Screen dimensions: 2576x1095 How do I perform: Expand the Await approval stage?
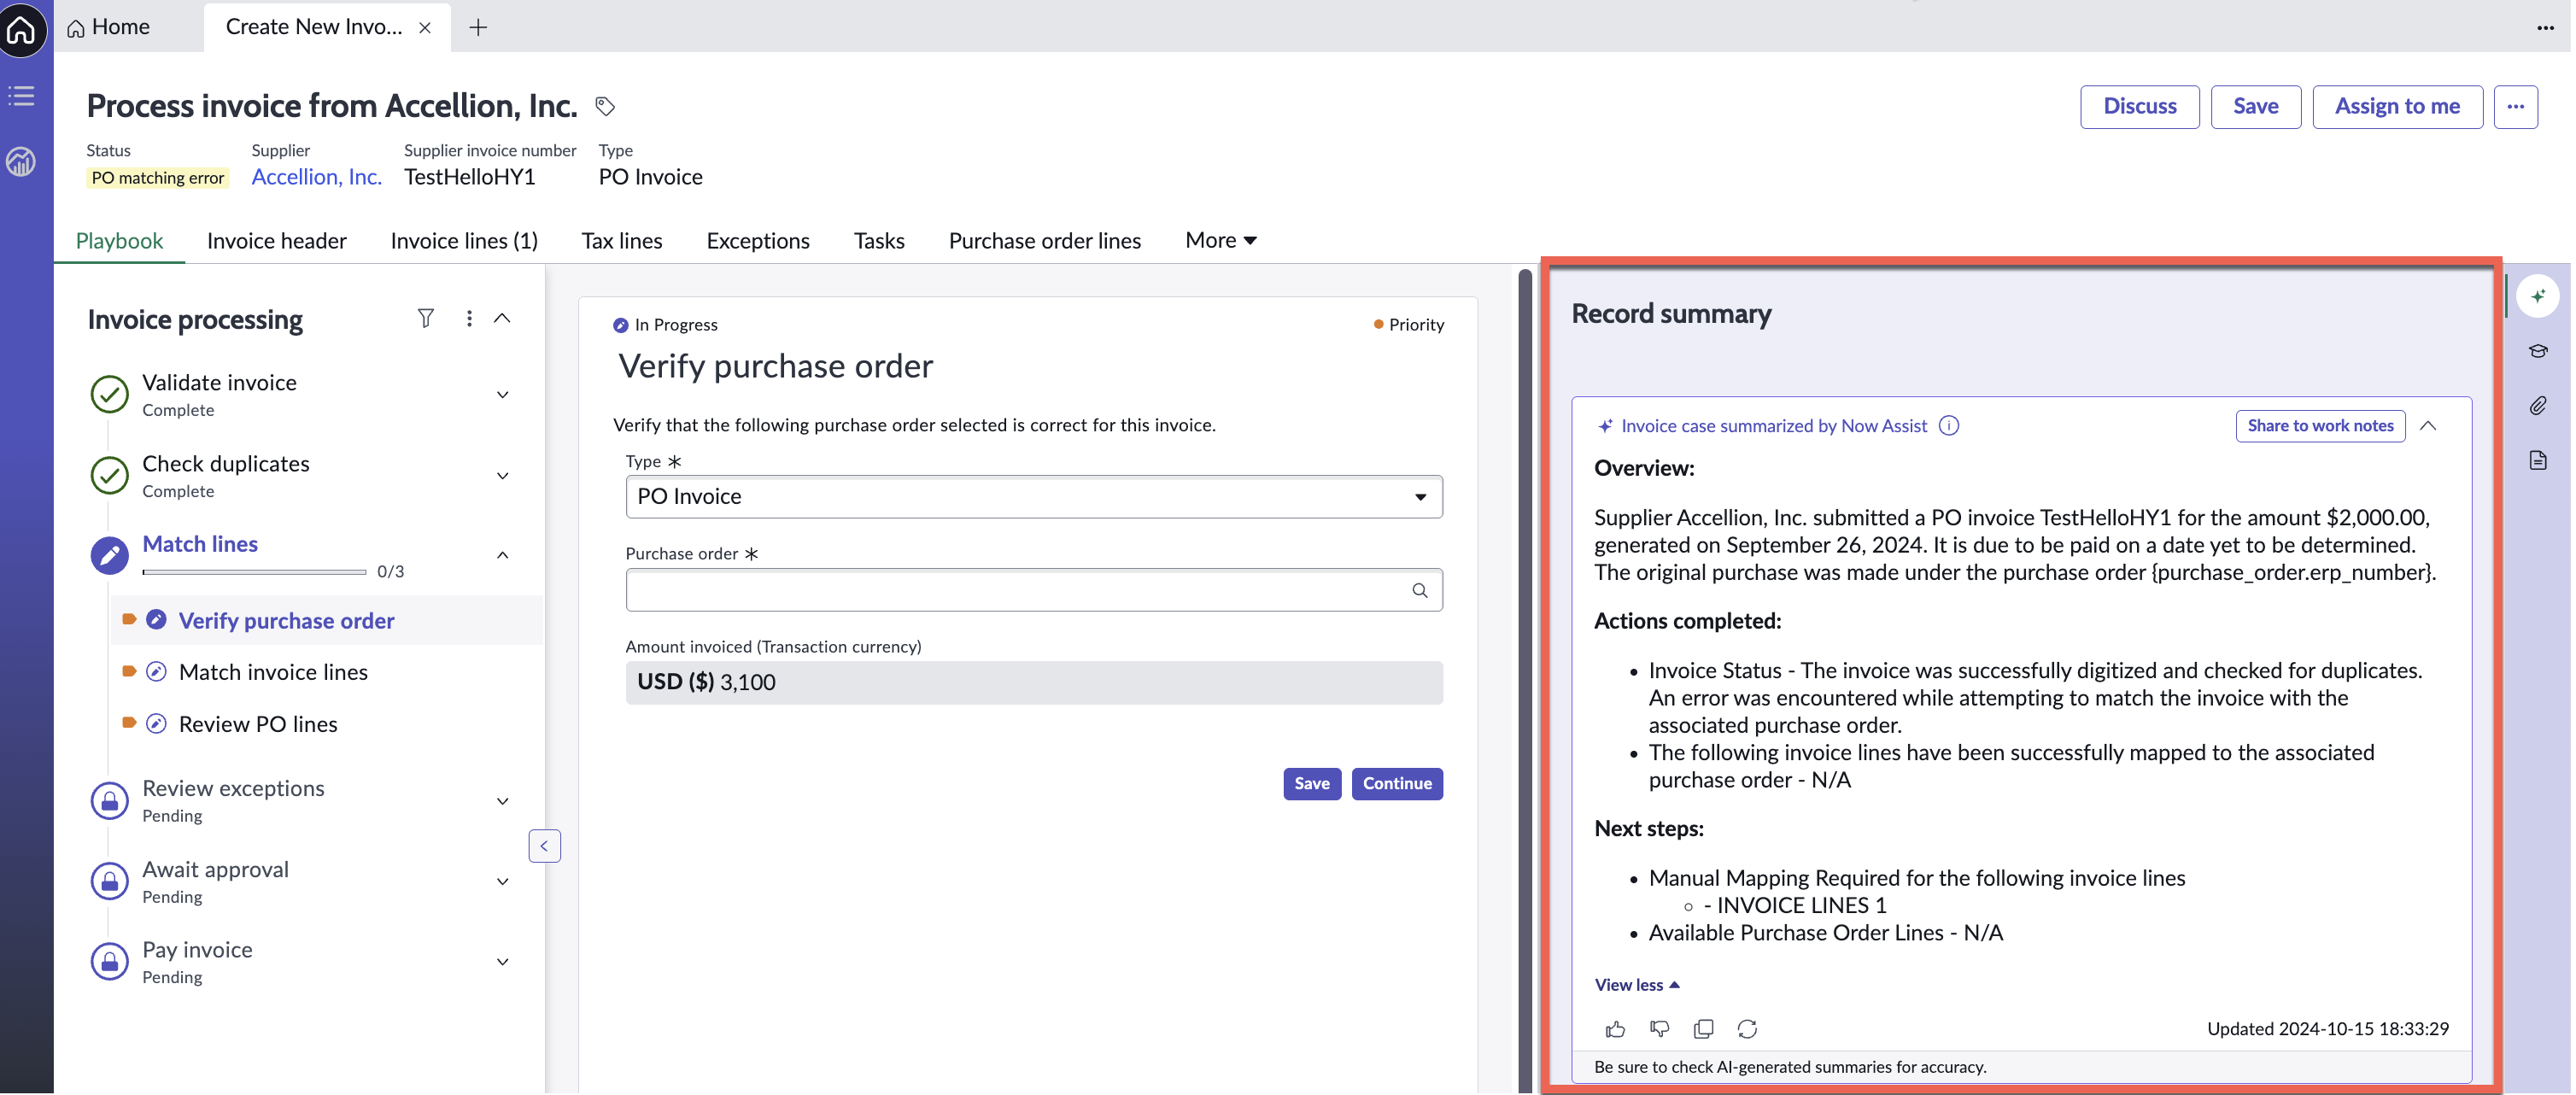tap(503, 882)
